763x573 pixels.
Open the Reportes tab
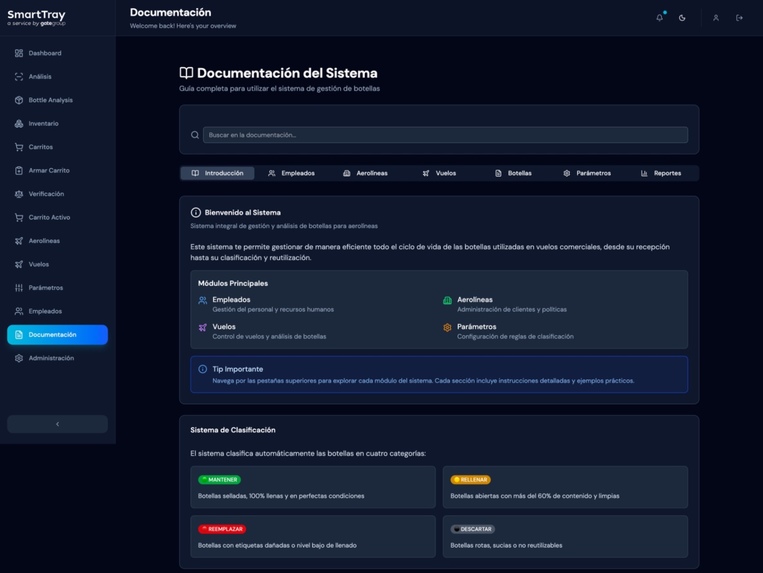pos(661,173)
